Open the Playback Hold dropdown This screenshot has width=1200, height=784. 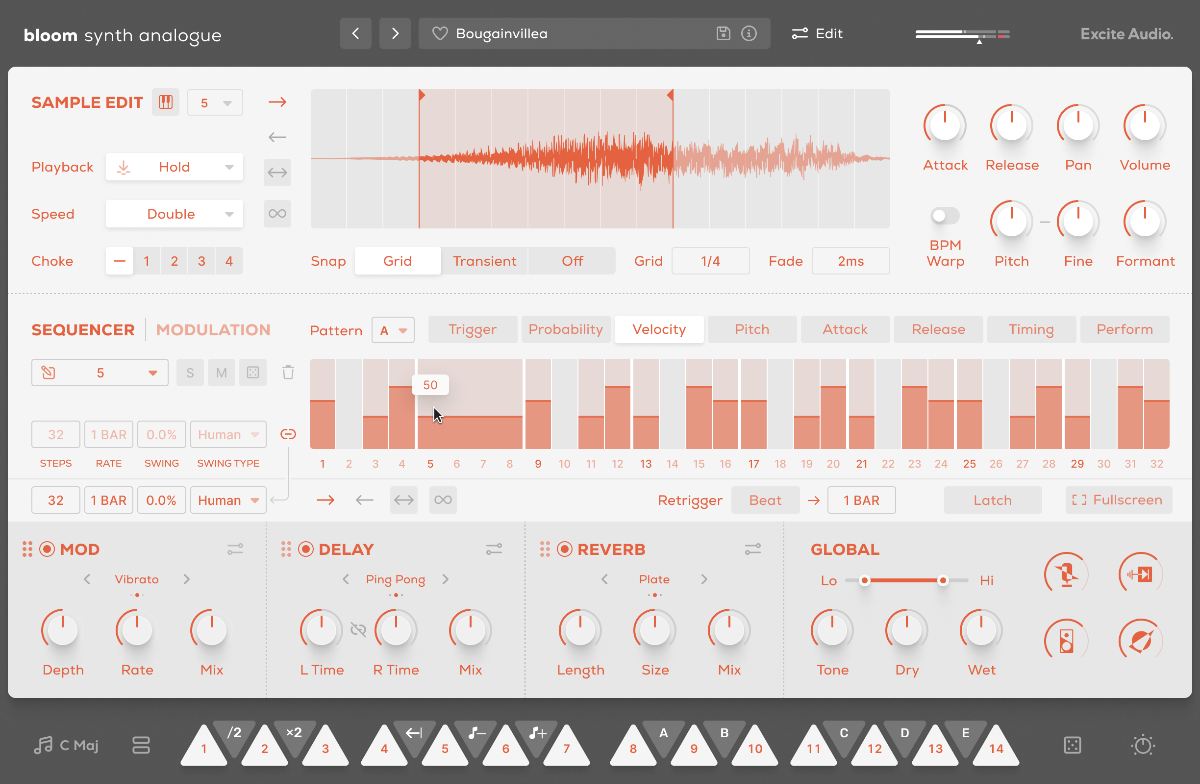[x=174, y=167]
